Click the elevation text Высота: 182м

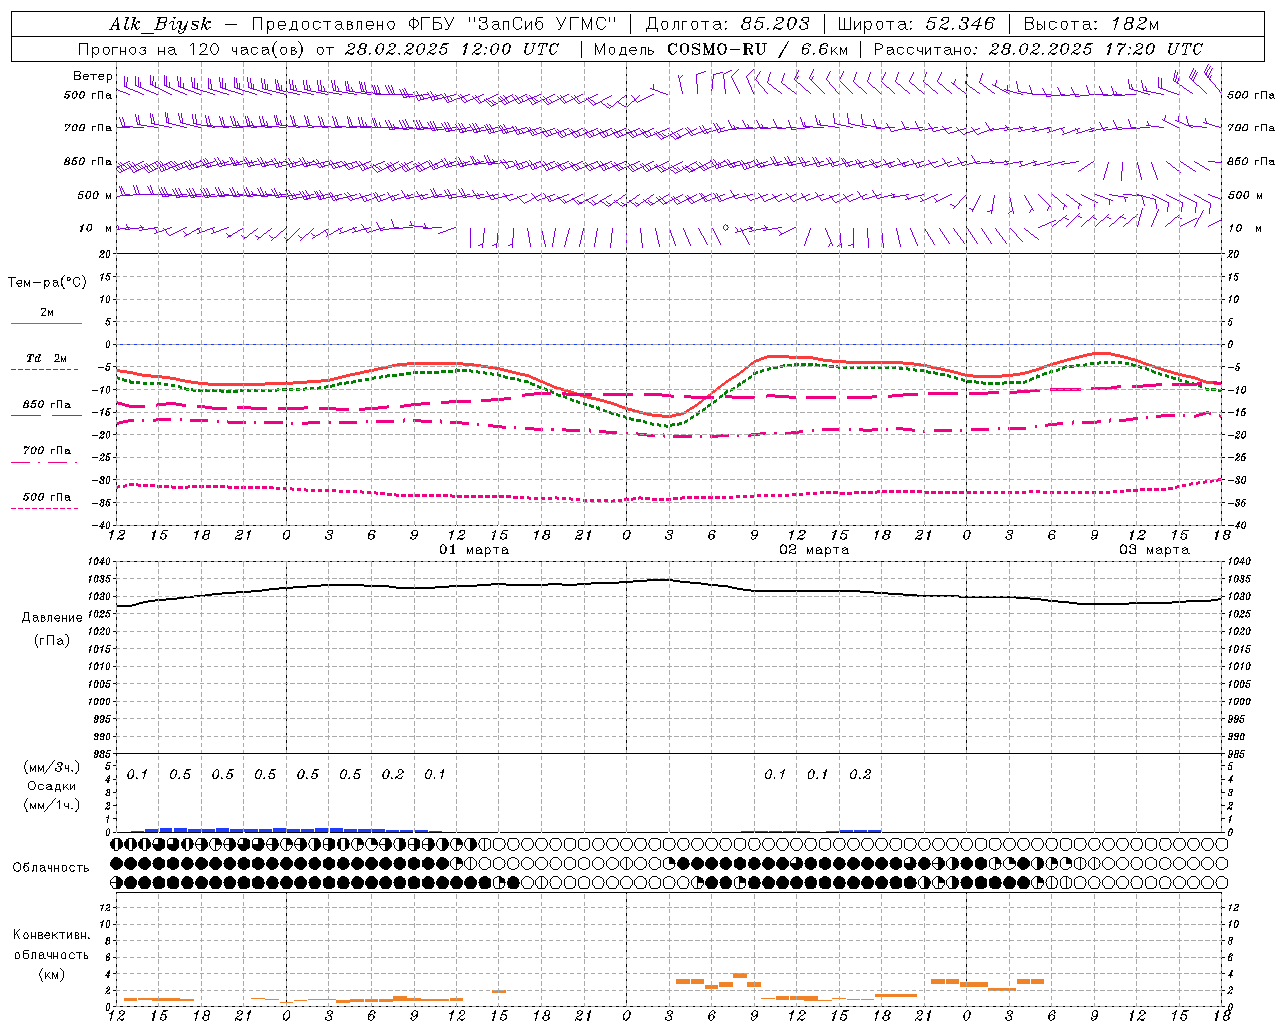[1091, 24]
